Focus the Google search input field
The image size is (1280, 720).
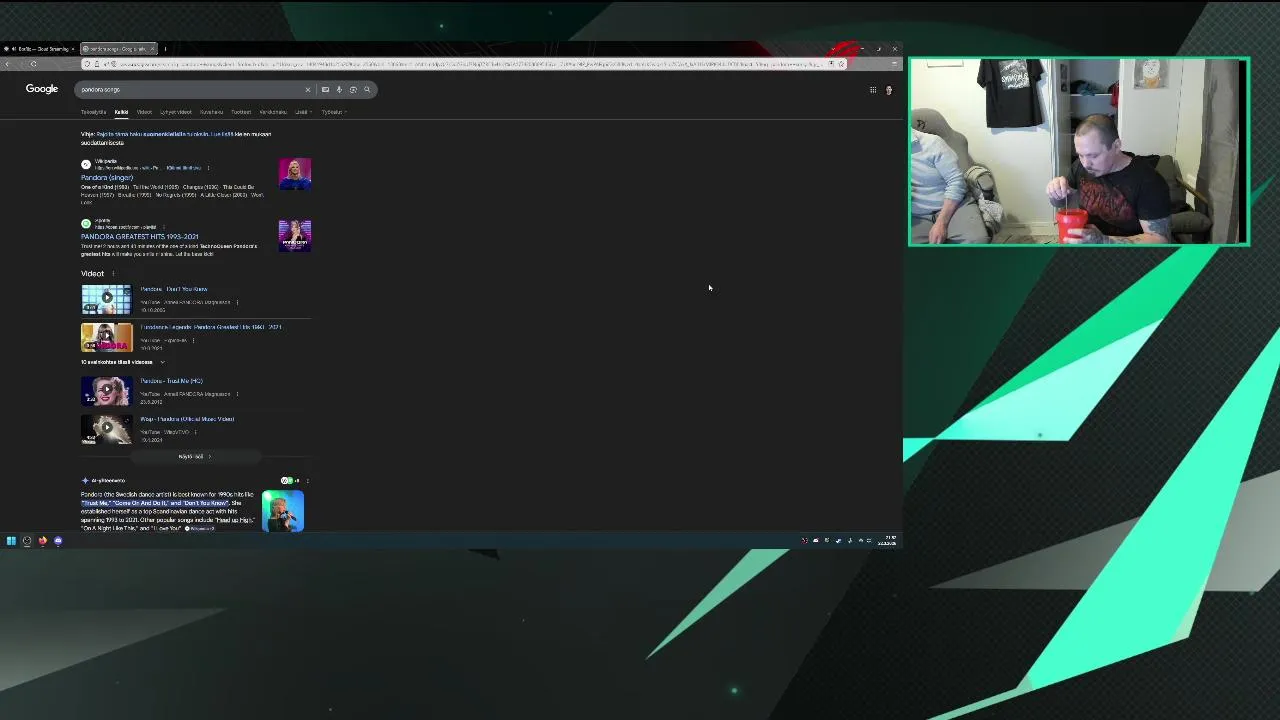coord(190,90)
